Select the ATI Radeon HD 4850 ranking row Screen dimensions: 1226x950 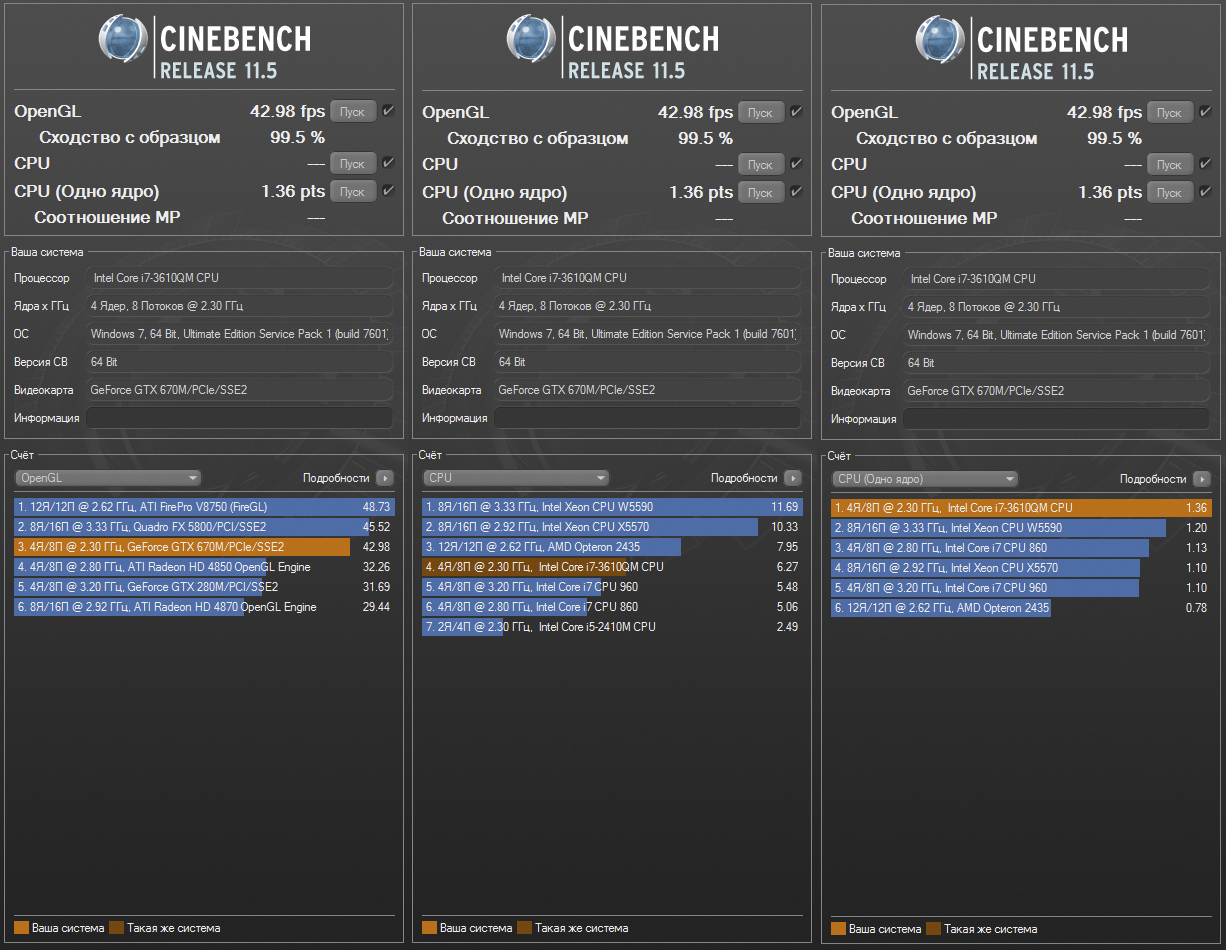click(204, 567)
